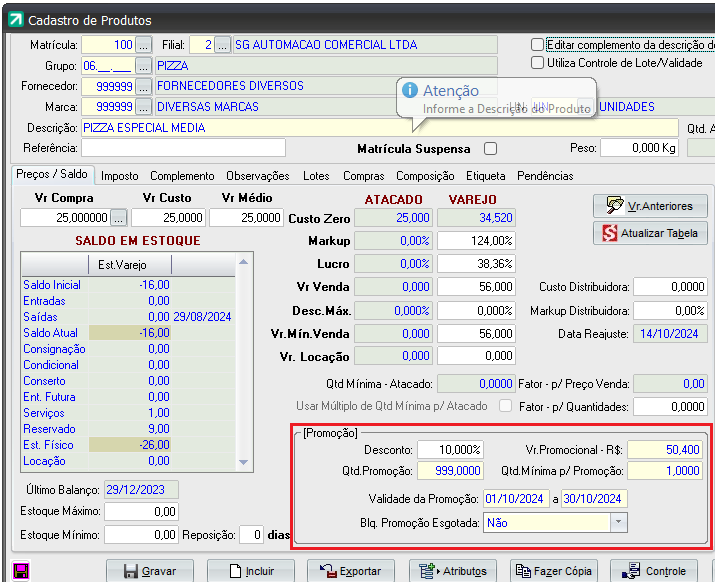Enable Editar complemento da descrição checkbox
Screen dimensions: 715x582
538,45
